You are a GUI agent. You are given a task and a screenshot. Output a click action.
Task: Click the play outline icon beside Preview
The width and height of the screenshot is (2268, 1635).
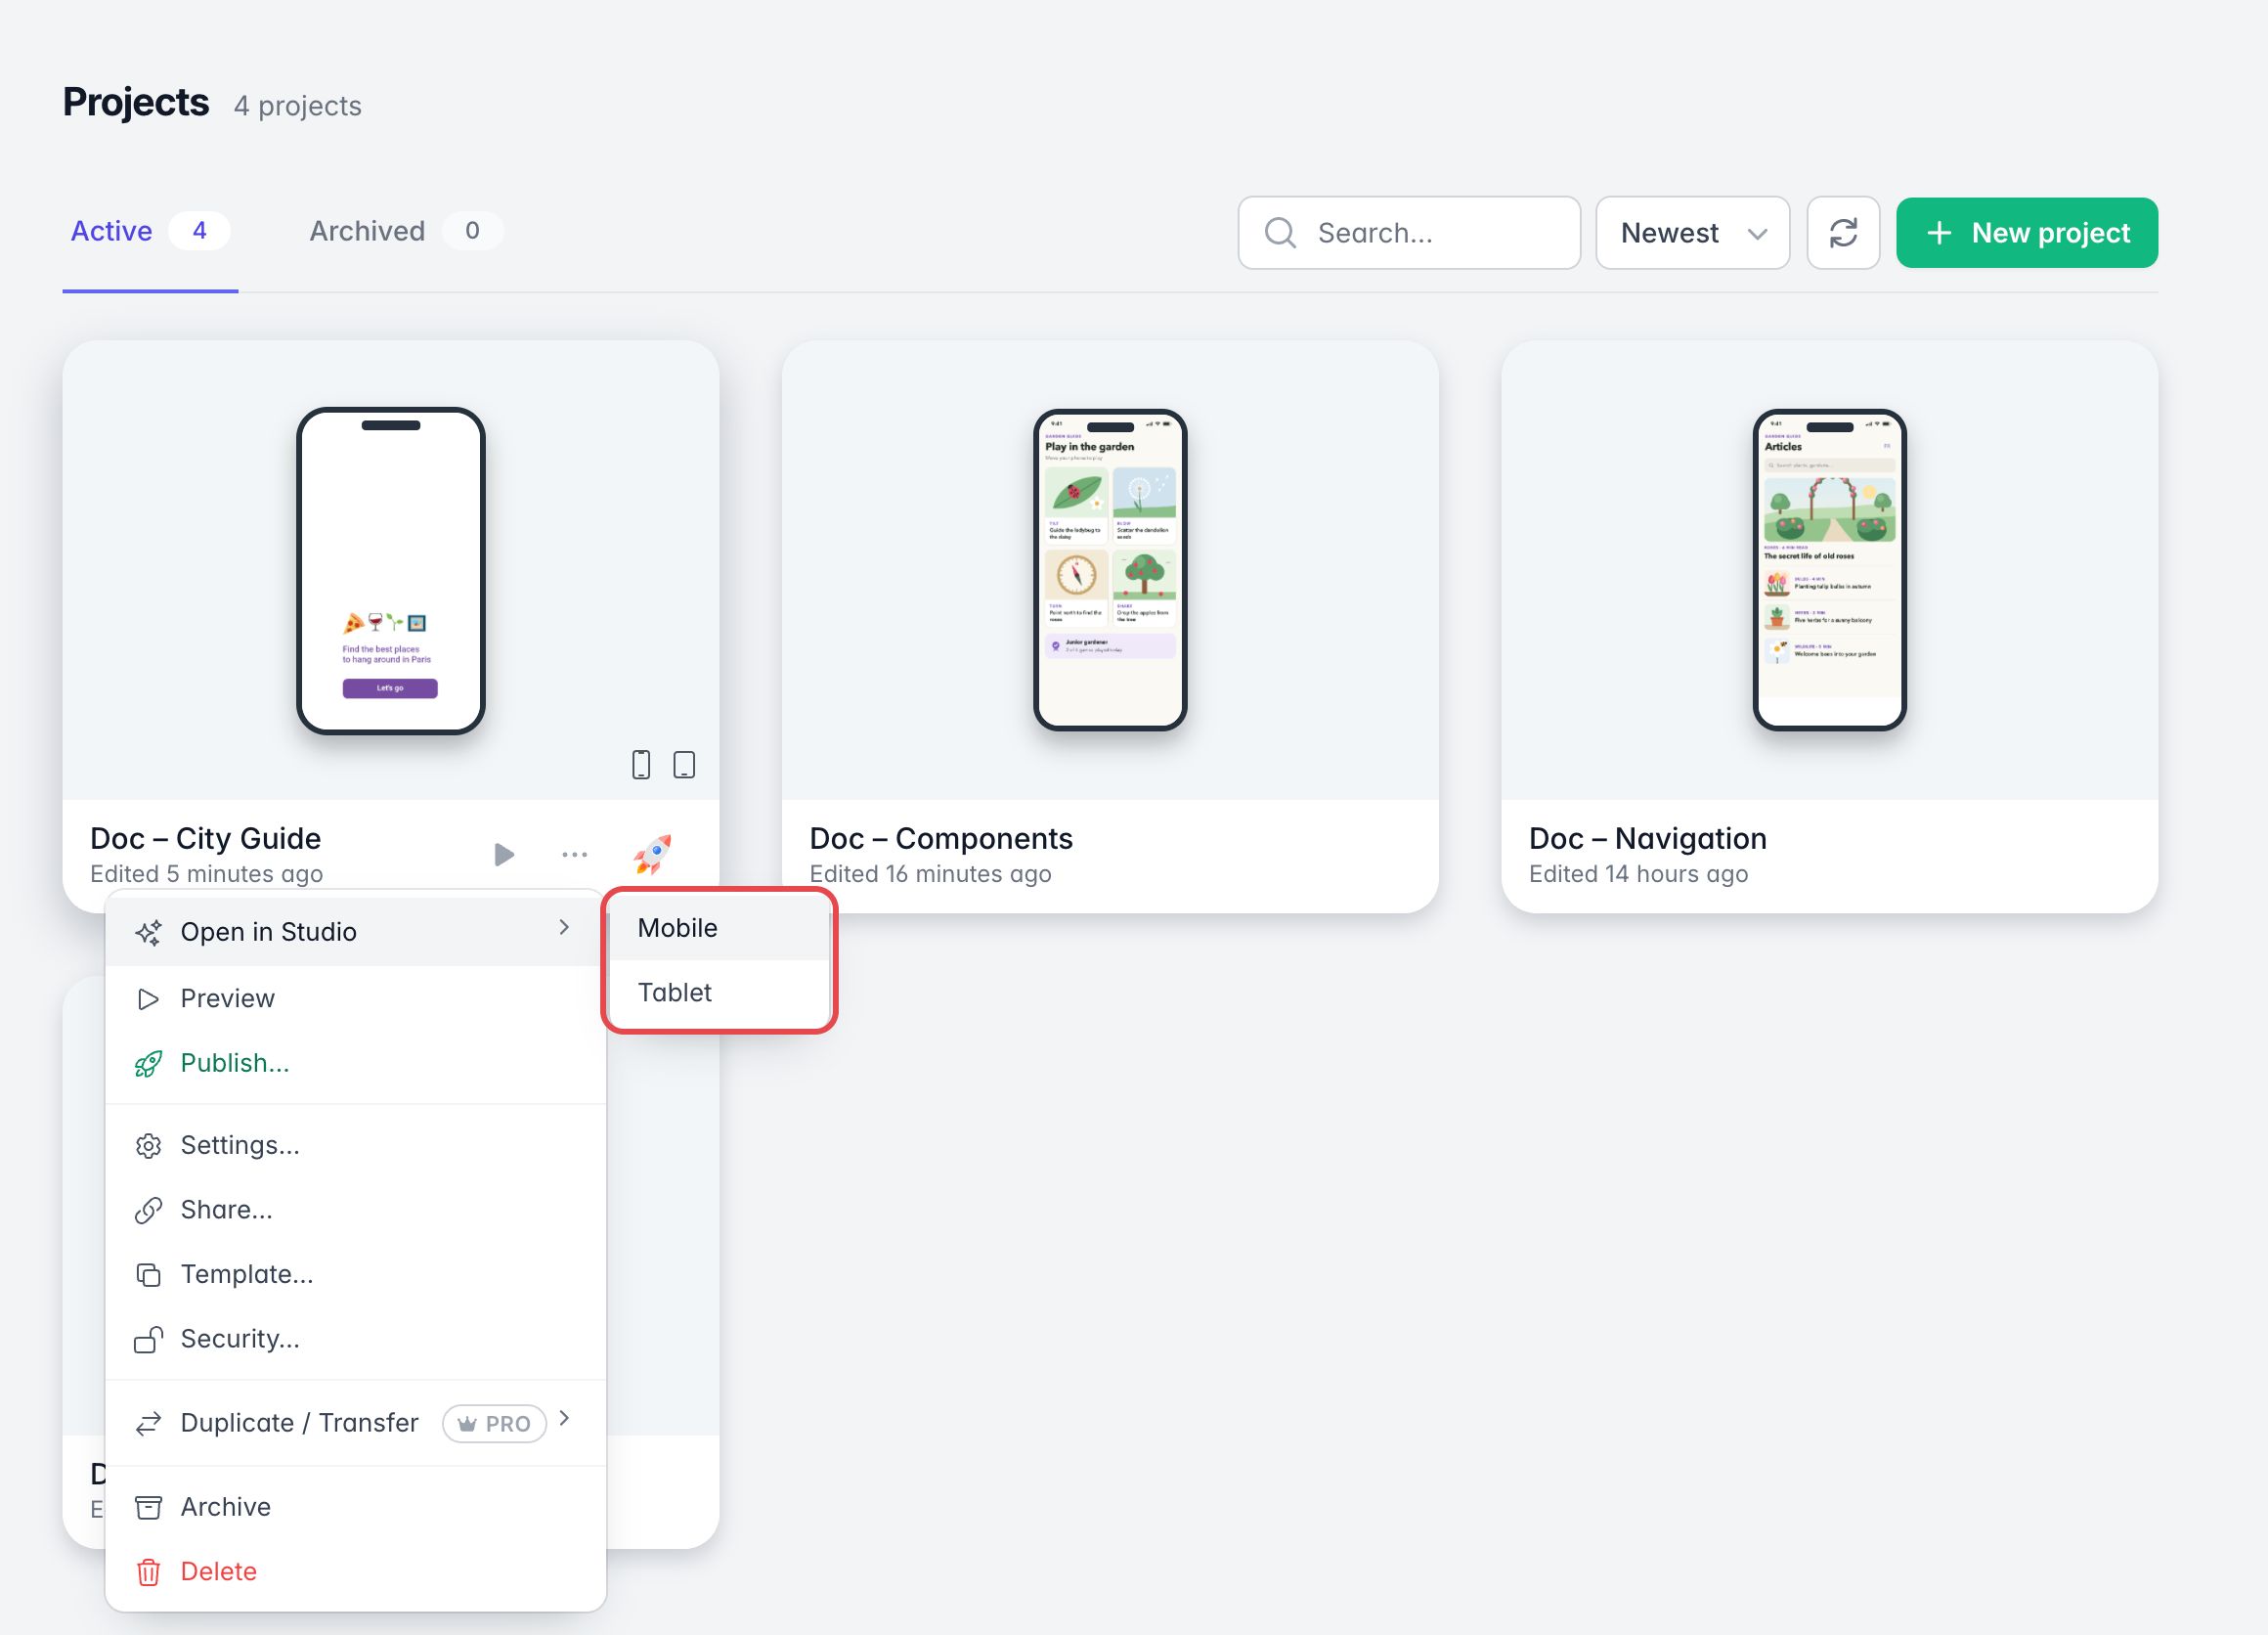(148, 998)
